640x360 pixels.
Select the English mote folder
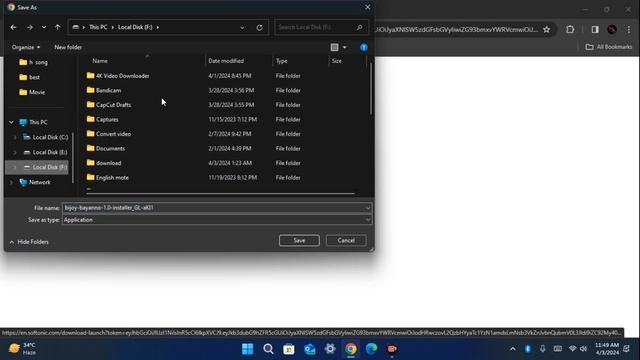coord(108,178)
